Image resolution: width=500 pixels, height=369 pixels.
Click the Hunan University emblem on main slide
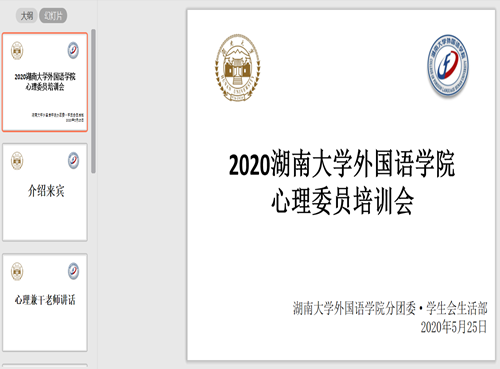pyautogui.click(x=237, y=67)
